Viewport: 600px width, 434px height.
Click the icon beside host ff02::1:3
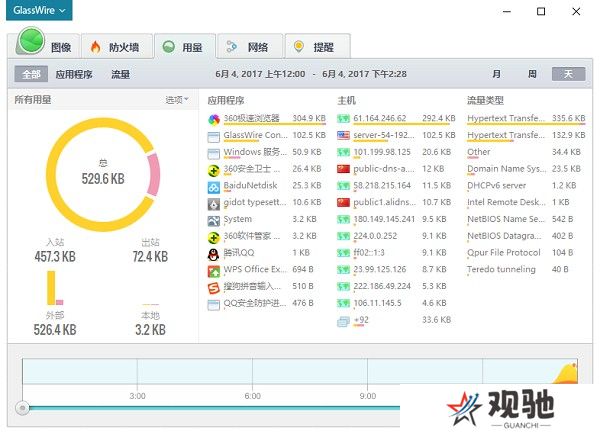[x=343, y=253]
